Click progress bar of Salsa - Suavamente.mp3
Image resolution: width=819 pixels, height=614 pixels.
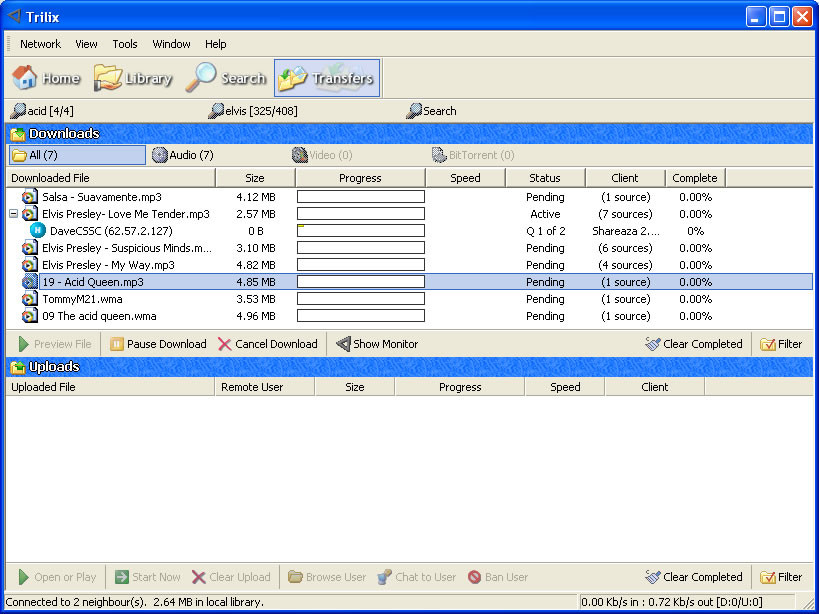[x=361, y=197]
